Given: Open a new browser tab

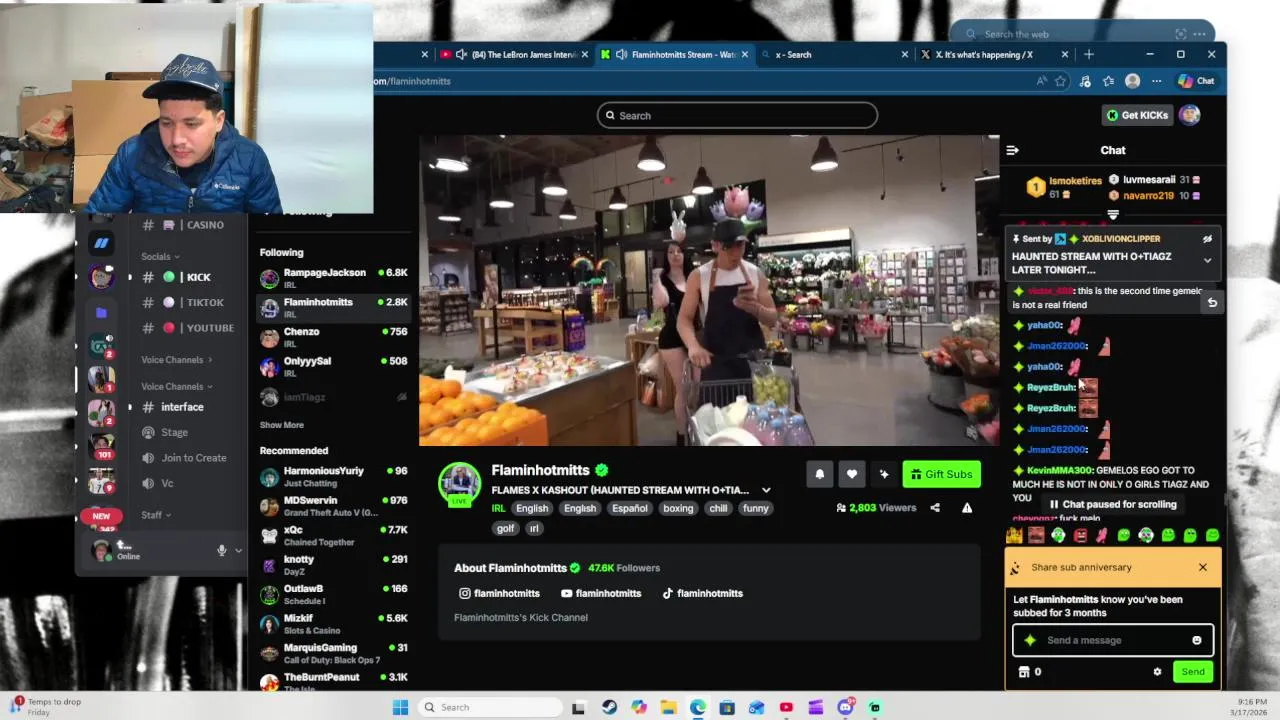Looking at the screenshot, I should point(1089,54).
